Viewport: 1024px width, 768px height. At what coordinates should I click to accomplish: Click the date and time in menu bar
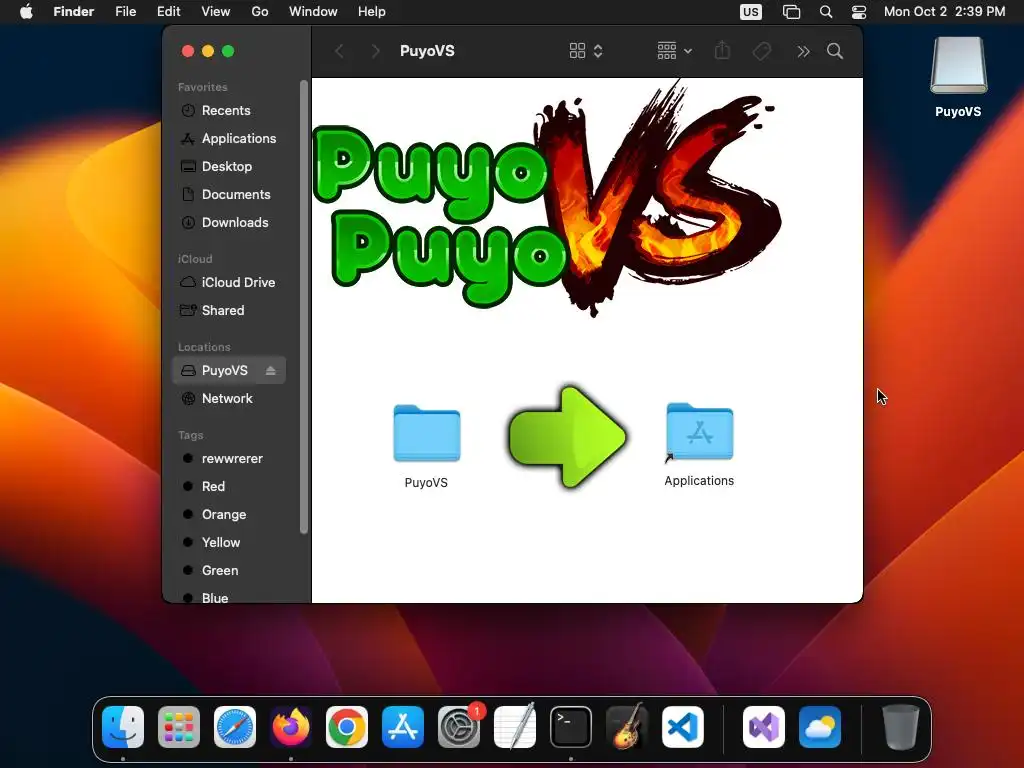pyautogui.click(x=944, y=12)
